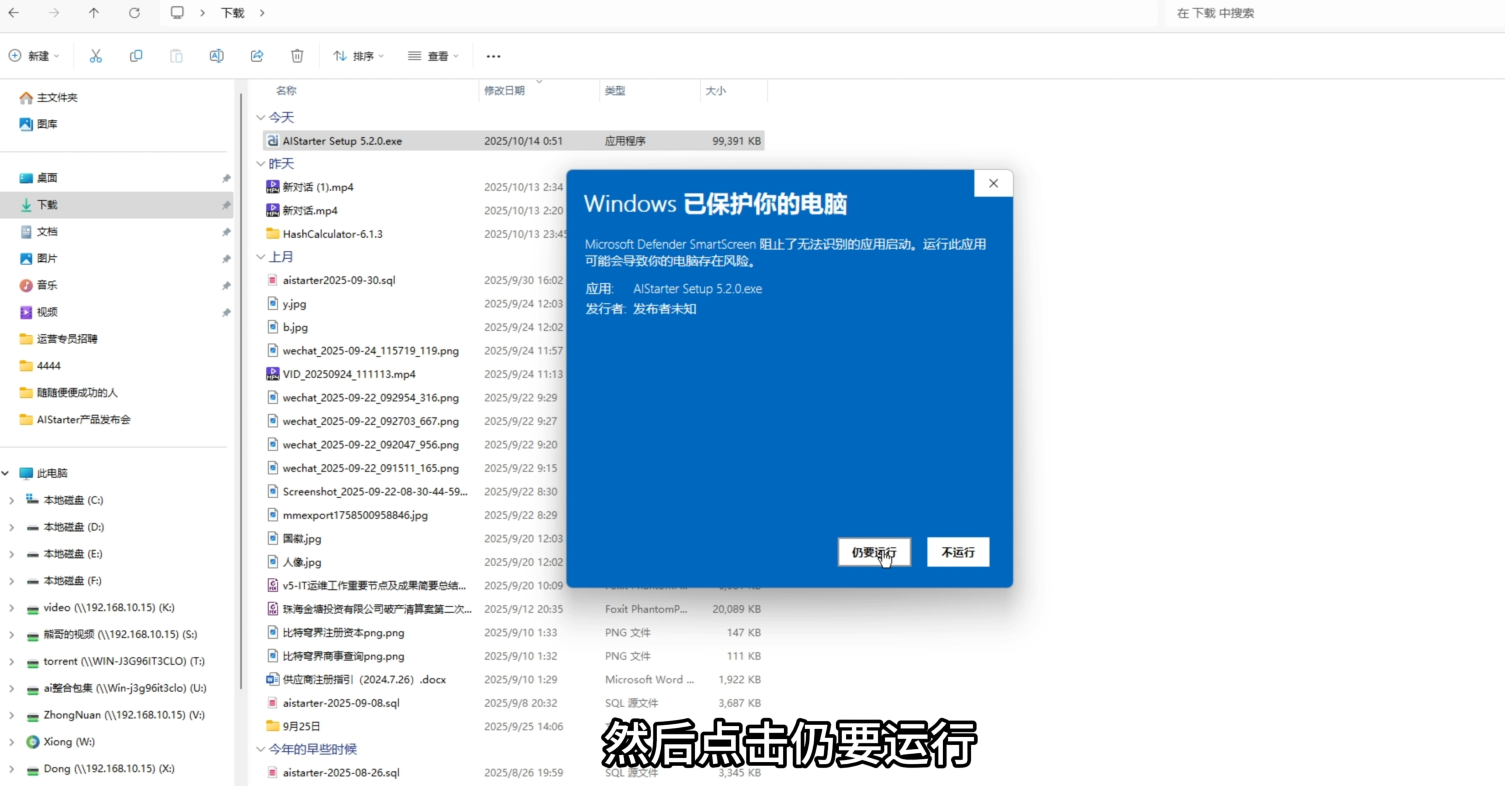Select ZhongNuan (V:) network drive
Image resolution: width=1505 pixels, height=786 pixels.
tap(124, 715)
